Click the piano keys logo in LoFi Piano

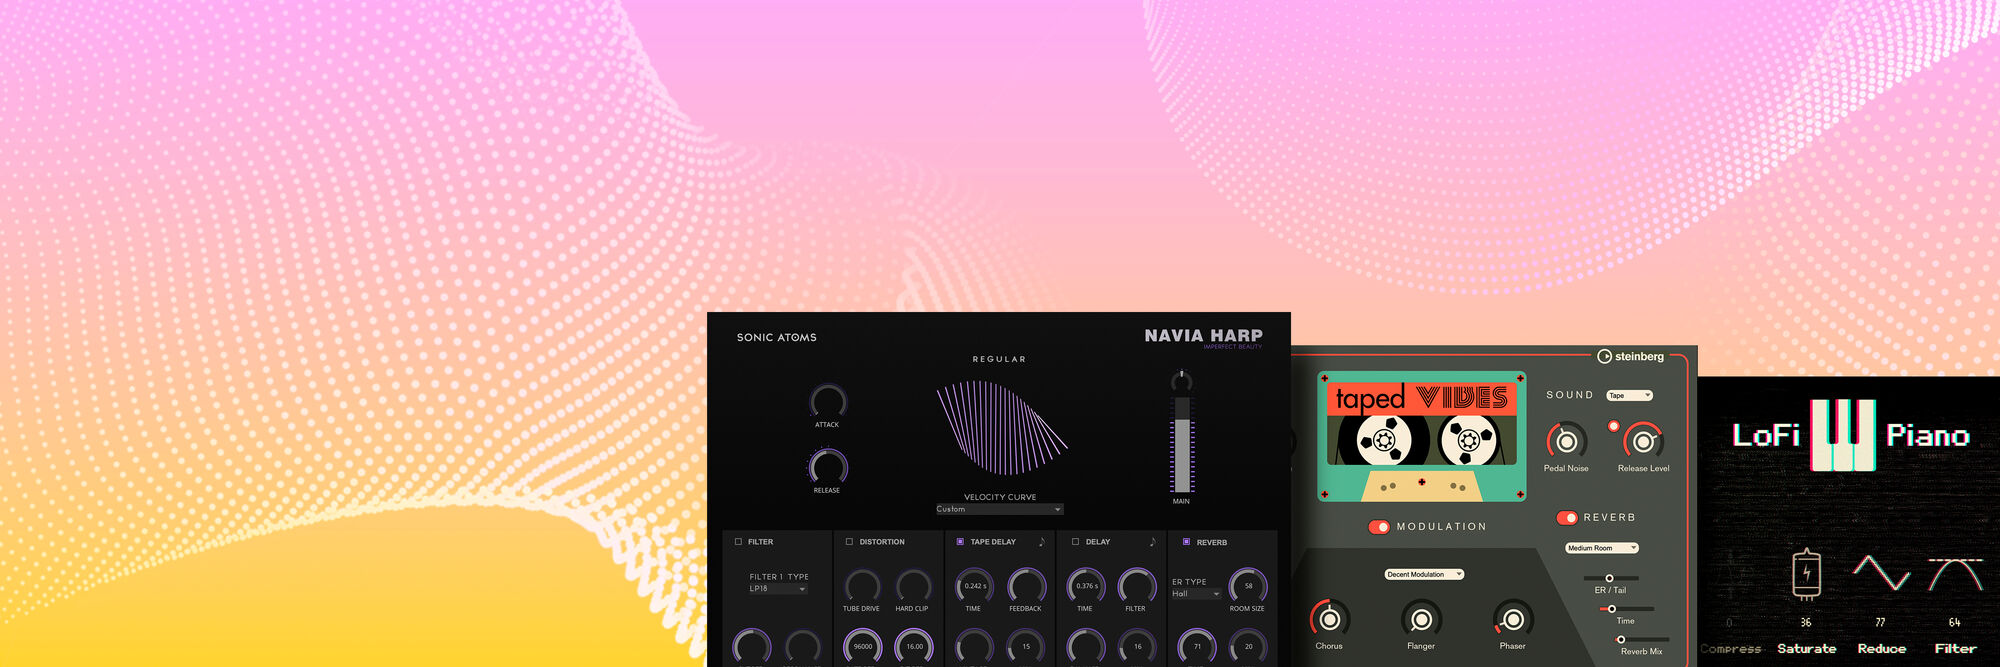(1843, 435)
